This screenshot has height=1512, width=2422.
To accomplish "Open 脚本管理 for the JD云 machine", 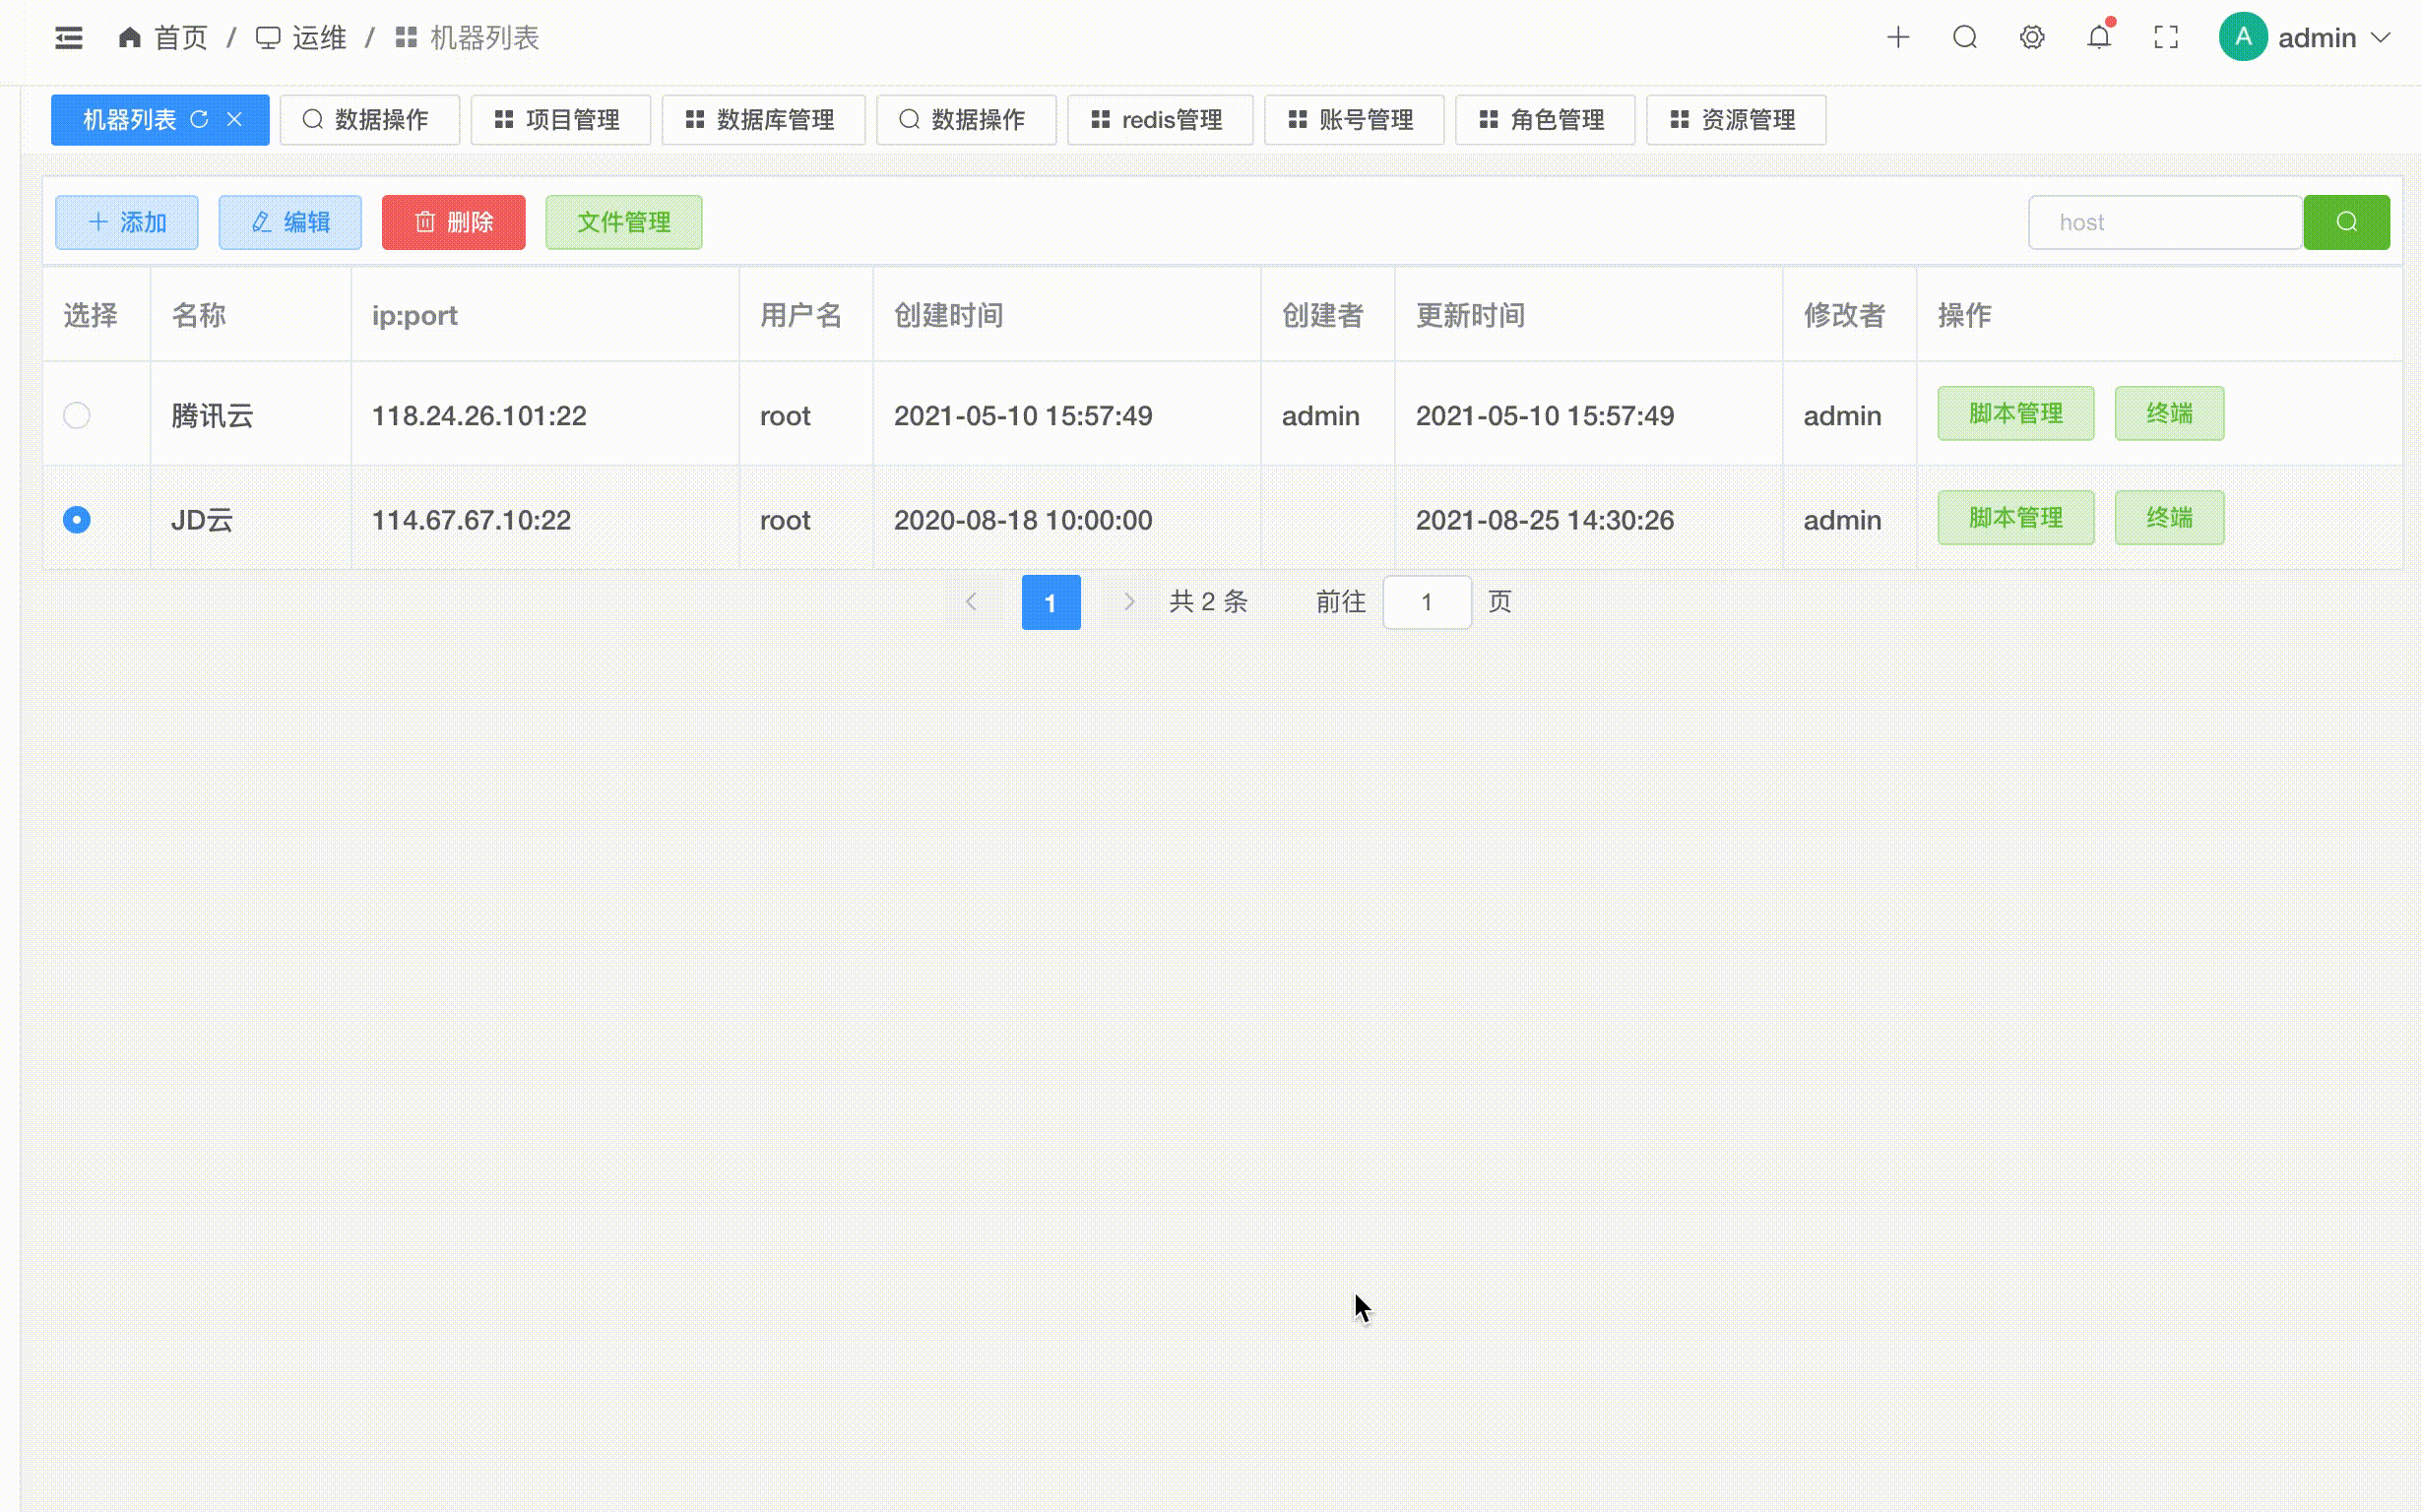I will (2015, 517).
